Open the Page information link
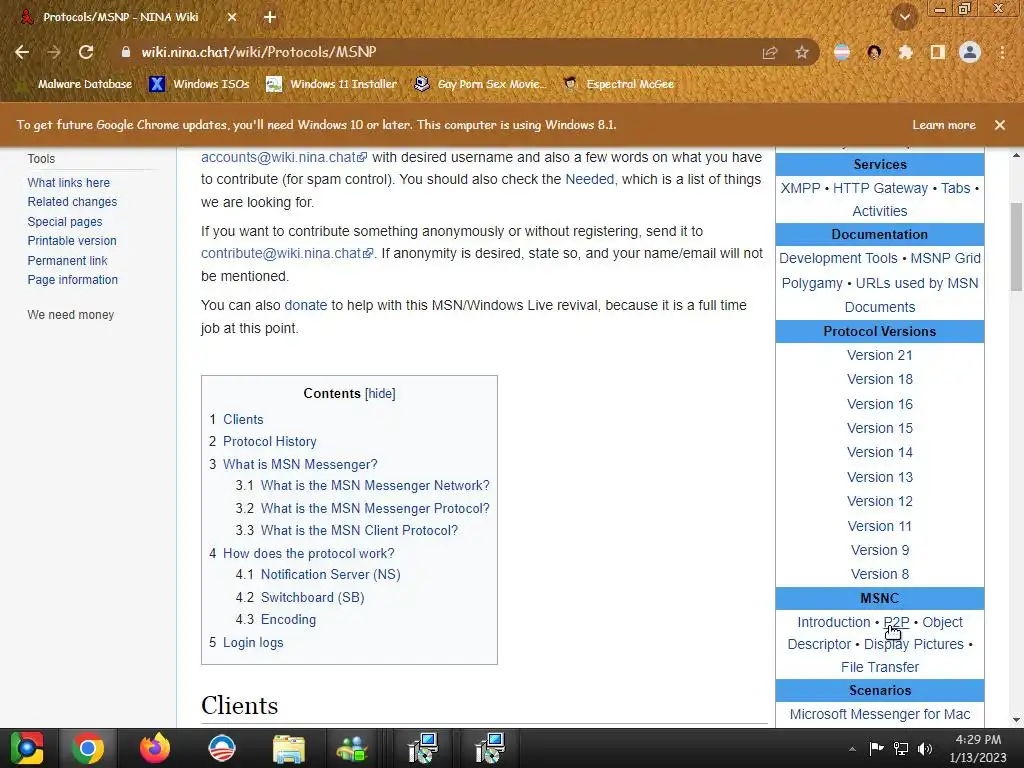Screen dimensions: 1024x768 tap(72, 280)
